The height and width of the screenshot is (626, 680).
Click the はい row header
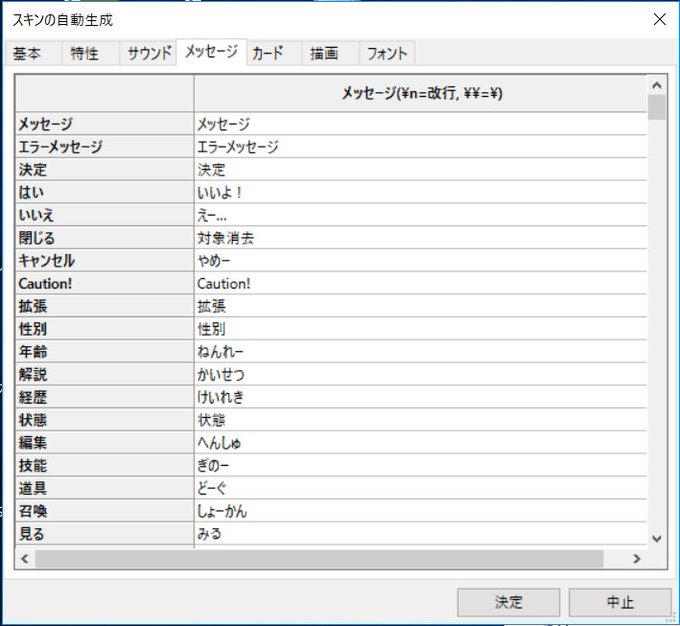pyautogui.click(x=105, y=192)
